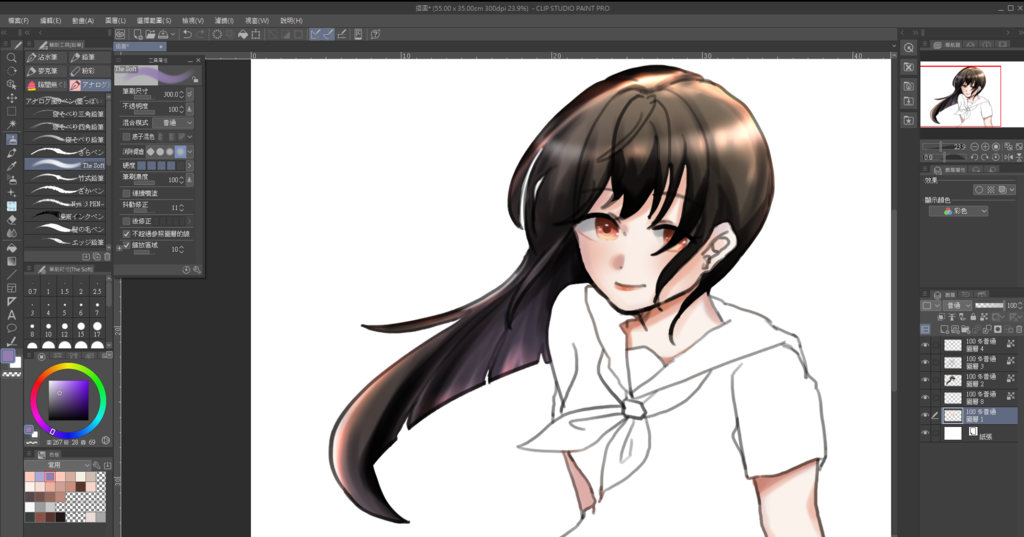
Task: Click the New canvas icon in command bar
Action: 138,34
